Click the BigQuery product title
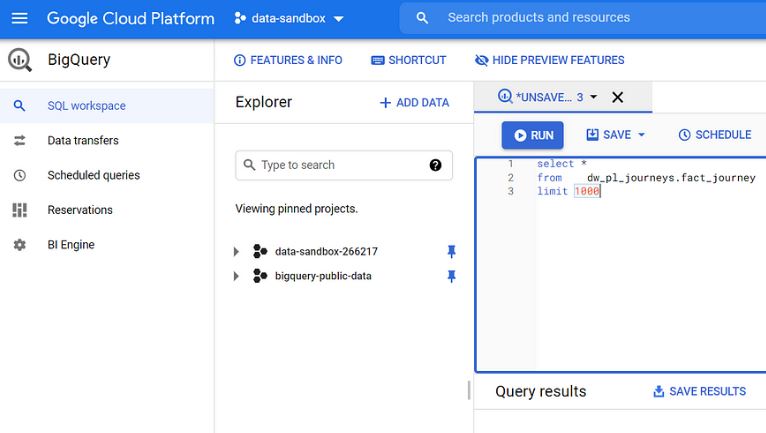The height and width of the screenshot is (433, 766). 79,60
